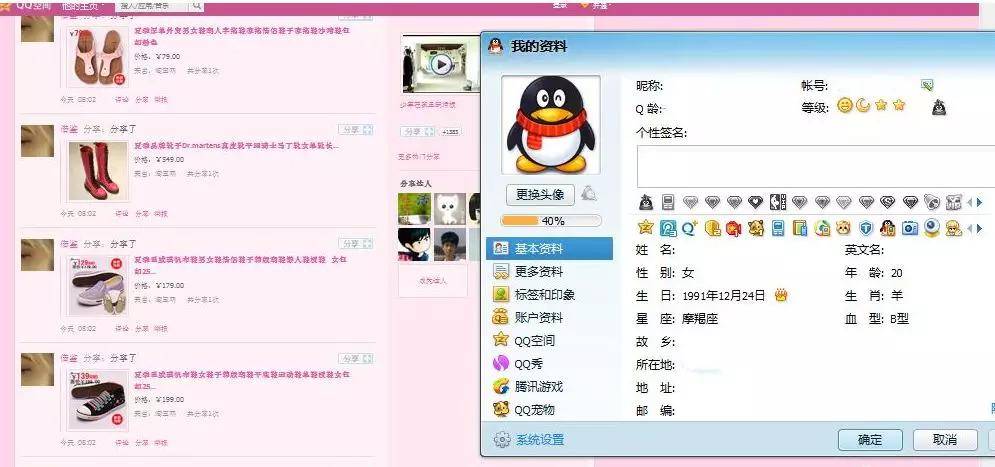Click the B型 blood type value
Viewport: 995px width, 467px height.
point(899,319)
